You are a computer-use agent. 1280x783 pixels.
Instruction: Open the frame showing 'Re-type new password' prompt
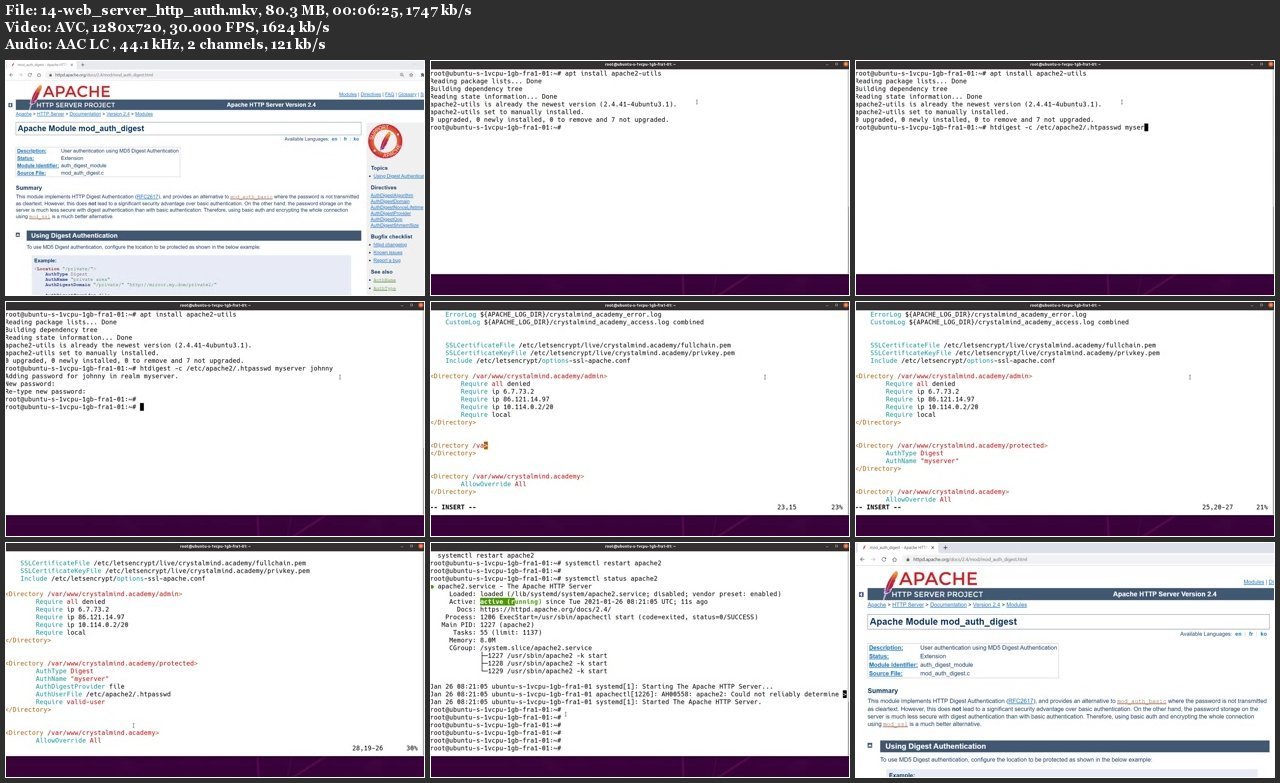tap(215, 418)
